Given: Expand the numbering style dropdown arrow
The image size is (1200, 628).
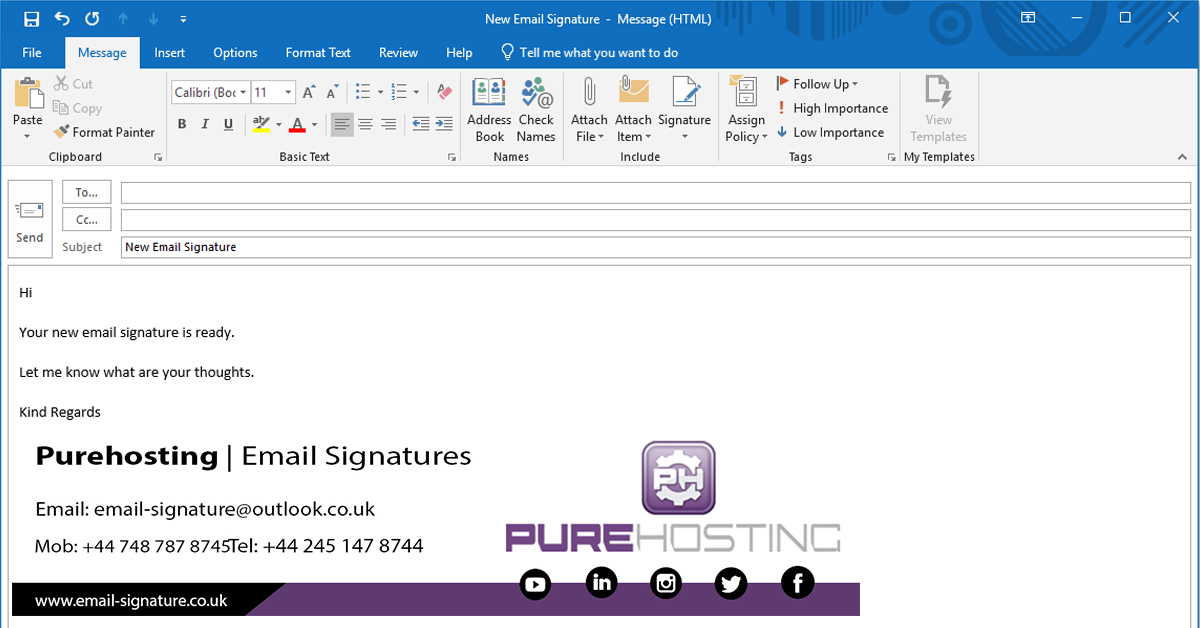Looking at the screenshot, I should (x=416, y=92).
